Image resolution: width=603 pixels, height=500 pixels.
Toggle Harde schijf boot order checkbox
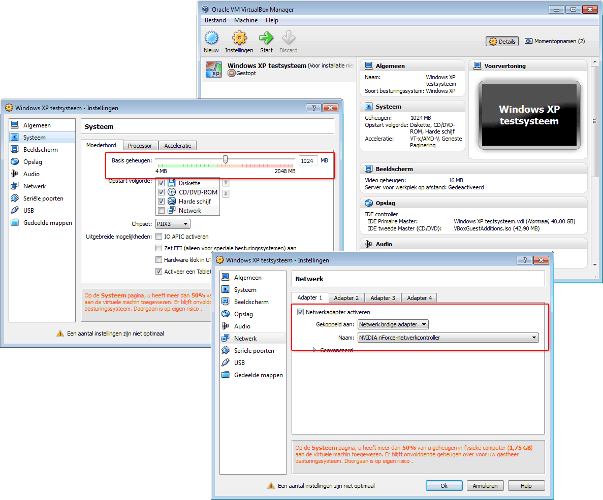161,201
